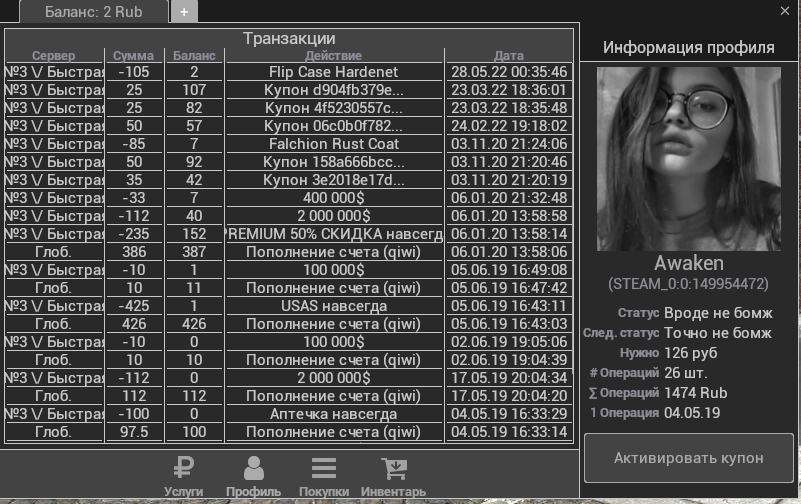
Task: Sort by the Баланс column header
Action: 194,56
